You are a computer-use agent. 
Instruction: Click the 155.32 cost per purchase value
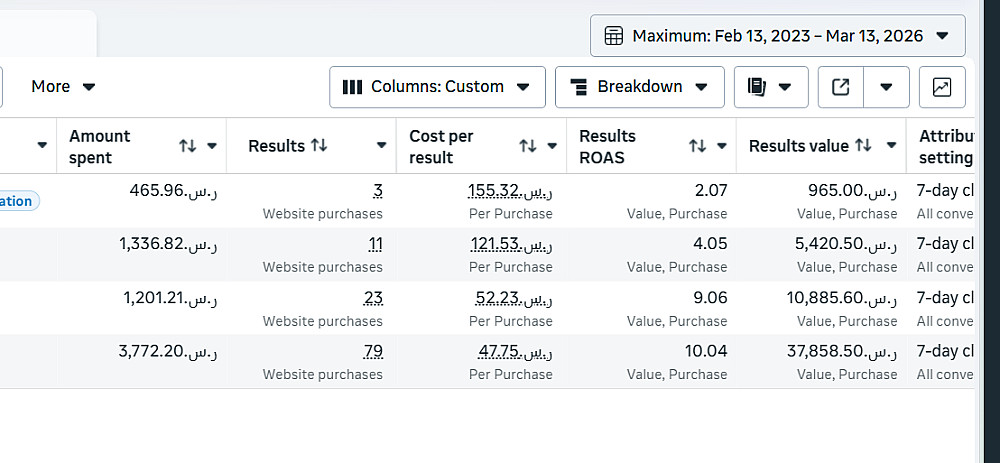point(510,190)
